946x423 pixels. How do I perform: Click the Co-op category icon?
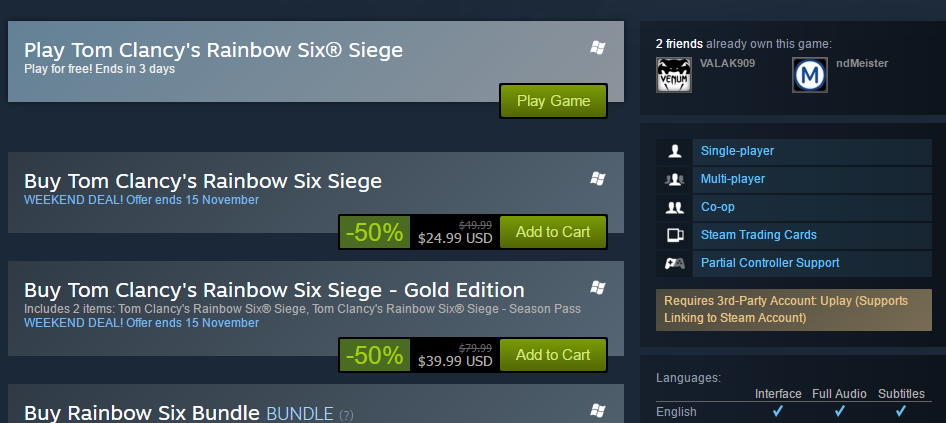click(x=675, y=207)
